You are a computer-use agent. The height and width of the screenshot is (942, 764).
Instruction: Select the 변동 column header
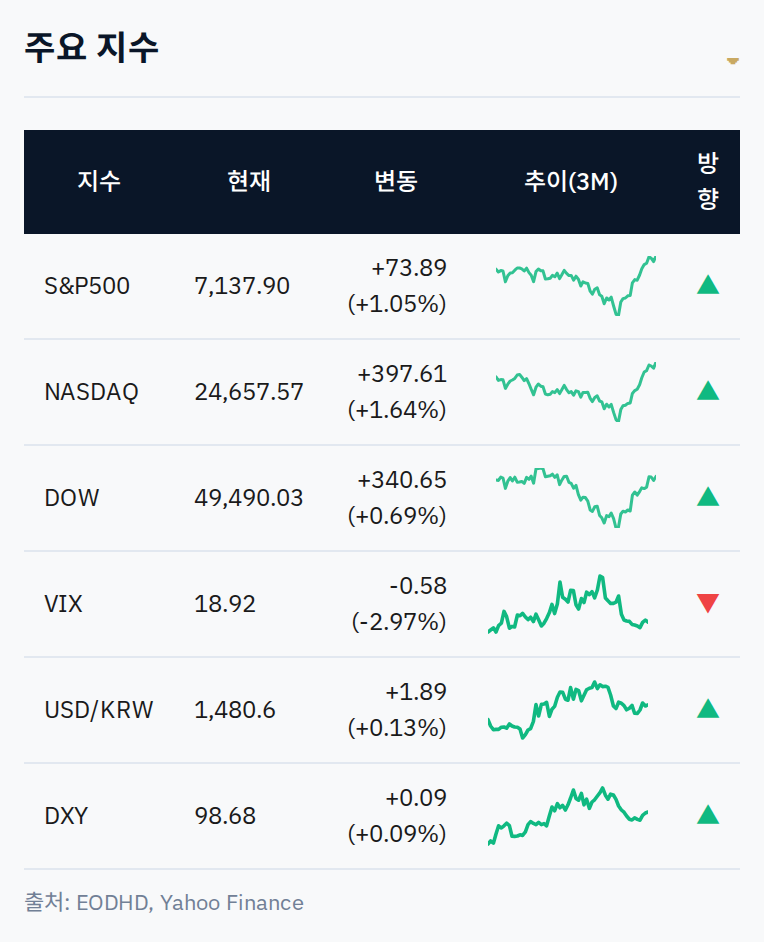tap(396, 181)
